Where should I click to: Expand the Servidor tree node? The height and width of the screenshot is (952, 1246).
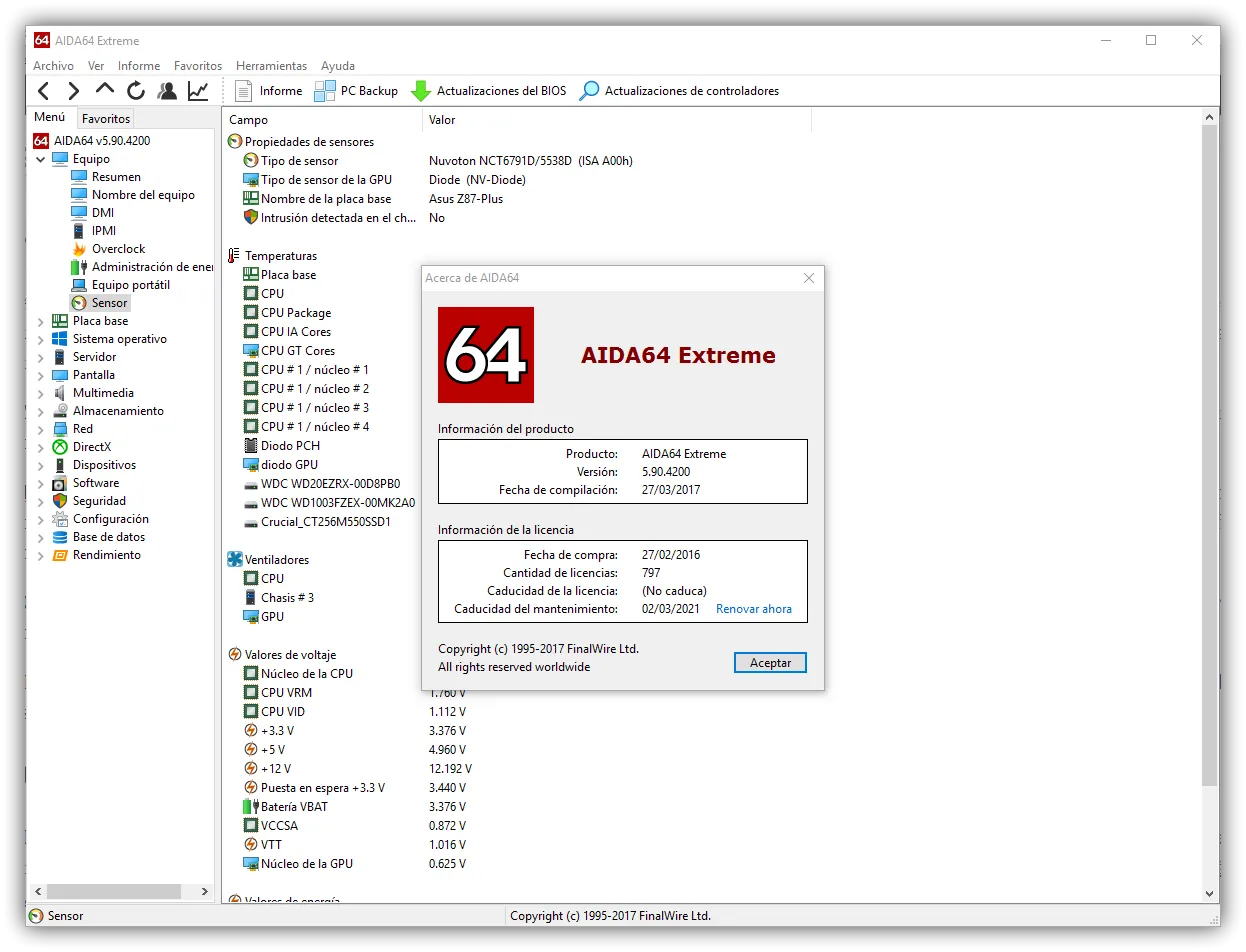41,357
